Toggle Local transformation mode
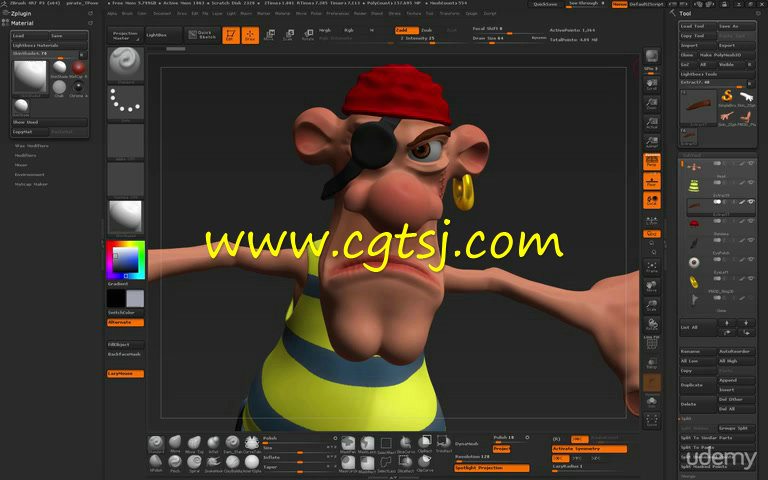This screenshot has height=480, width=768. [651, 200]
